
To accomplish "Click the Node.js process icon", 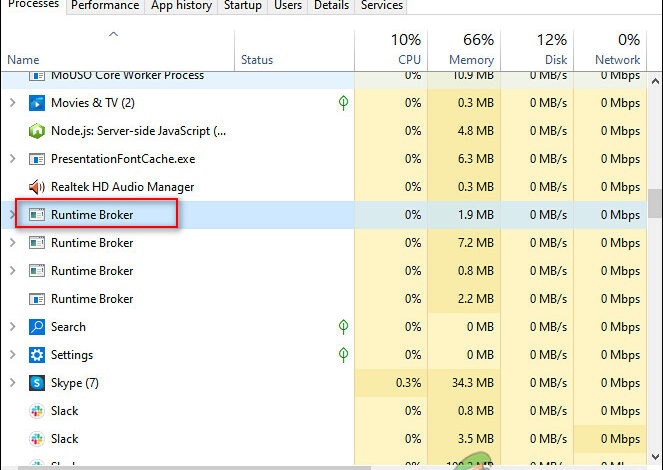I will coord(37,131).
